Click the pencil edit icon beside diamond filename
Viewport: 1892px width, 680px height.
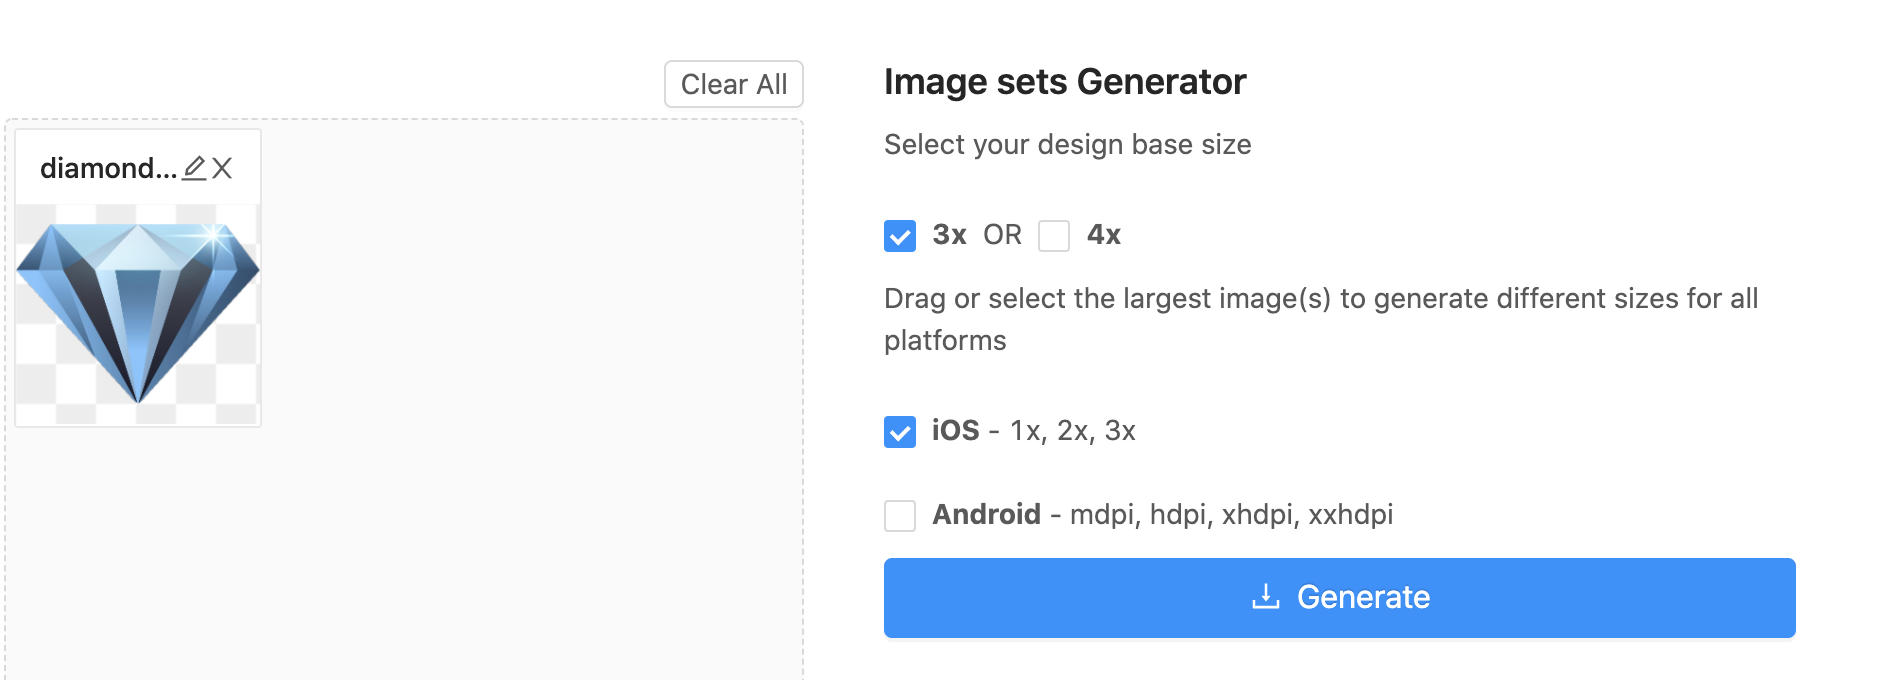click(194, 168)
